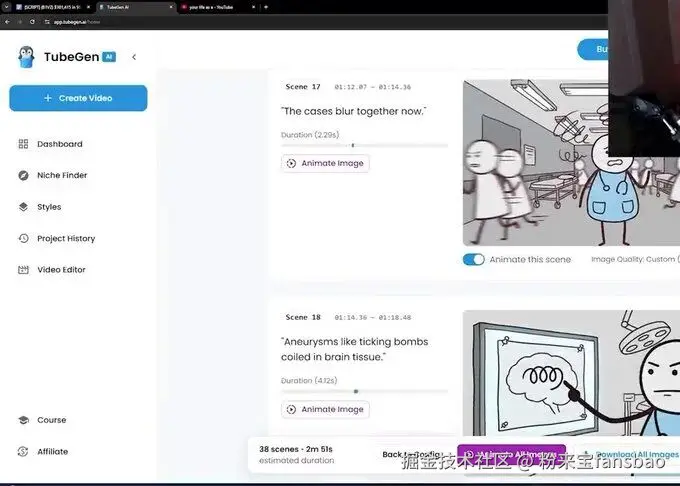Edit text 'Aneurysms like ticking bombs'
The height and width of the screenshot is (486, 680).
pyautogui.click(x=355, y=342)
